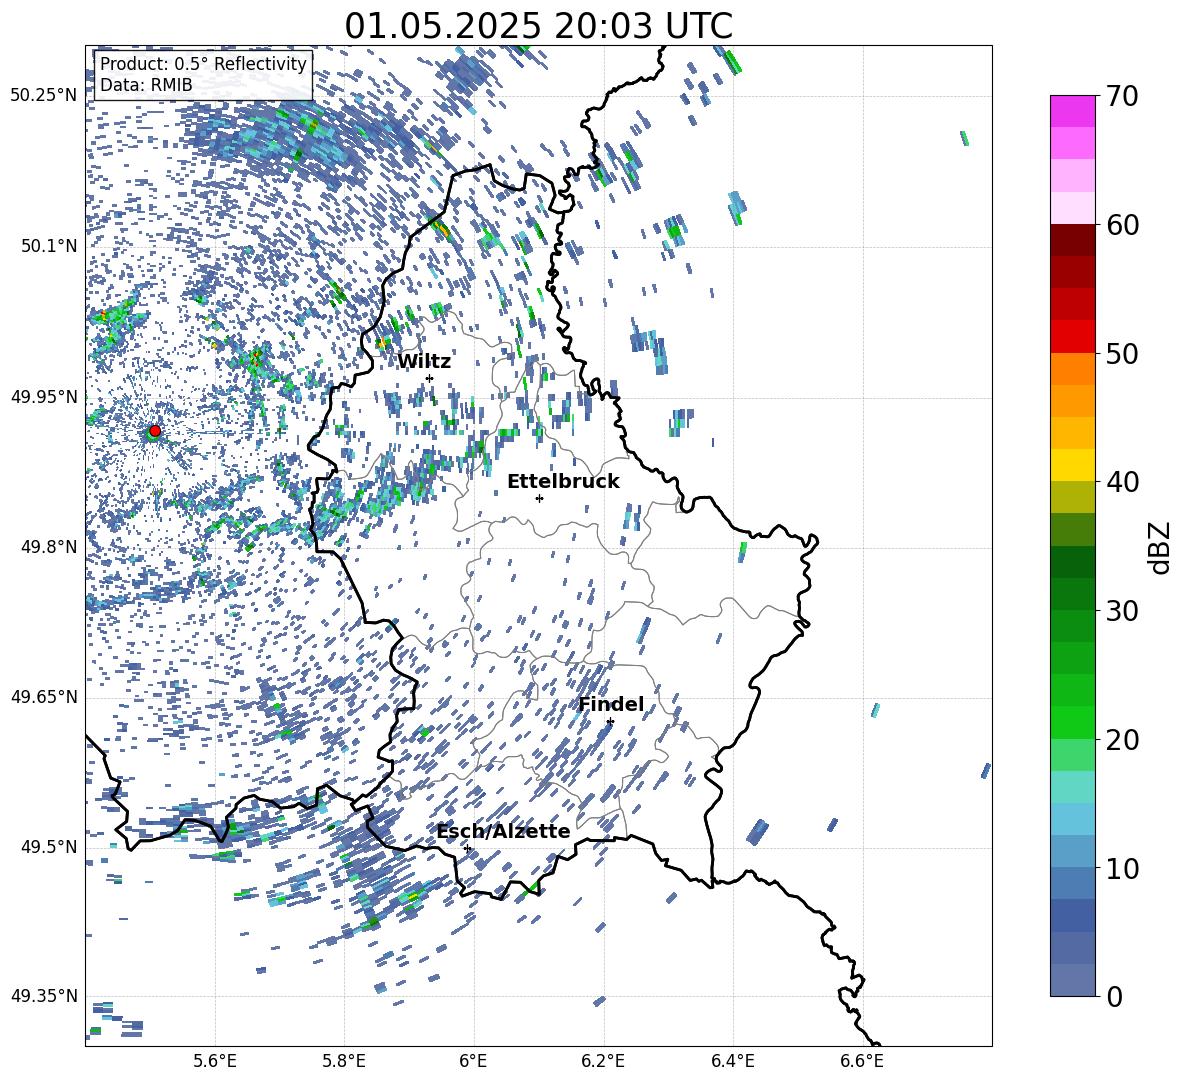
Task: Click the Ettelbruck station cross marker
Action: pos(539,498)
